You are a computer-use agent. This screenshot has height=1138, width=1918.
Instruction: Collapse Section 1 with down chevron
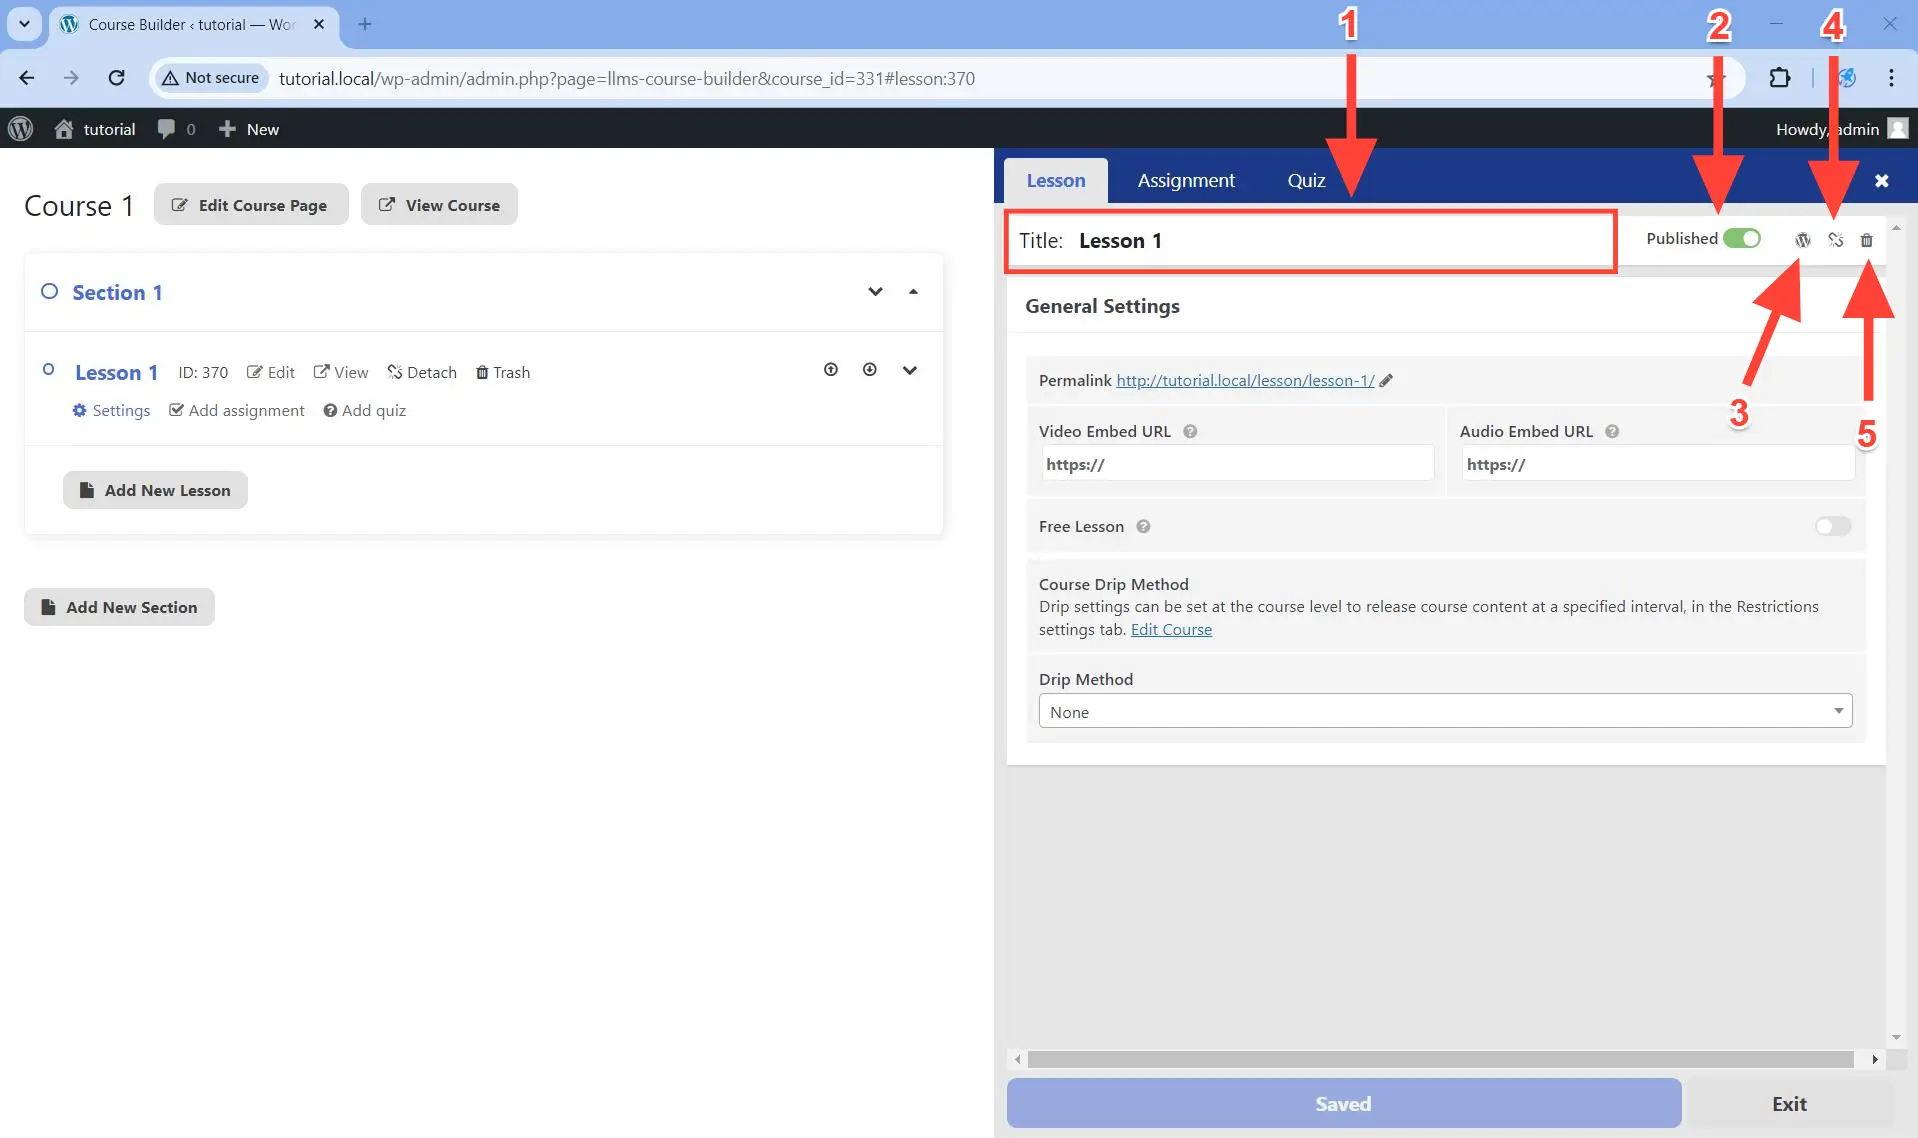tap(875, 292)
